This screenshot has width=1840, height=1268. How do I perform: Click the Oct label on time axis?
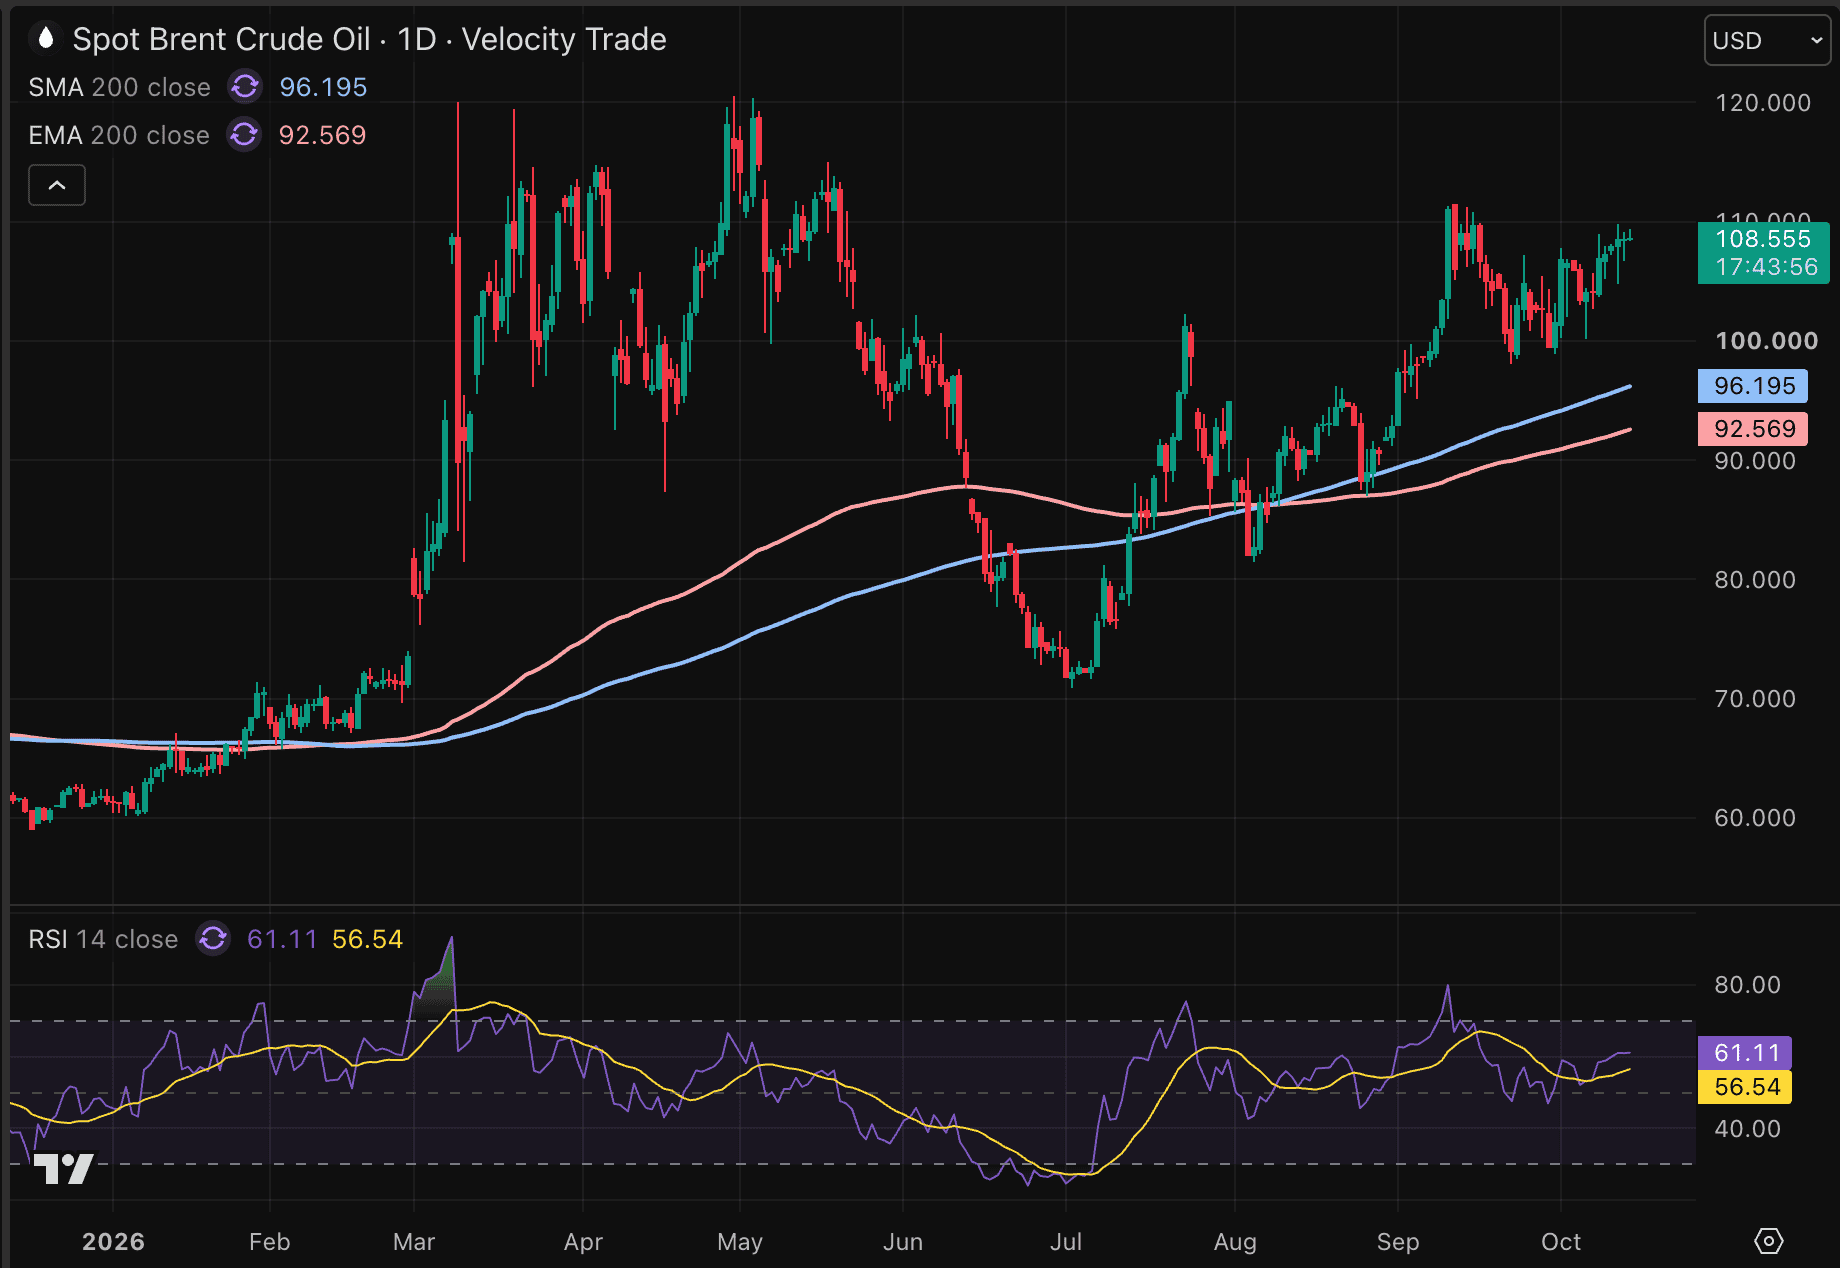1561,1242
